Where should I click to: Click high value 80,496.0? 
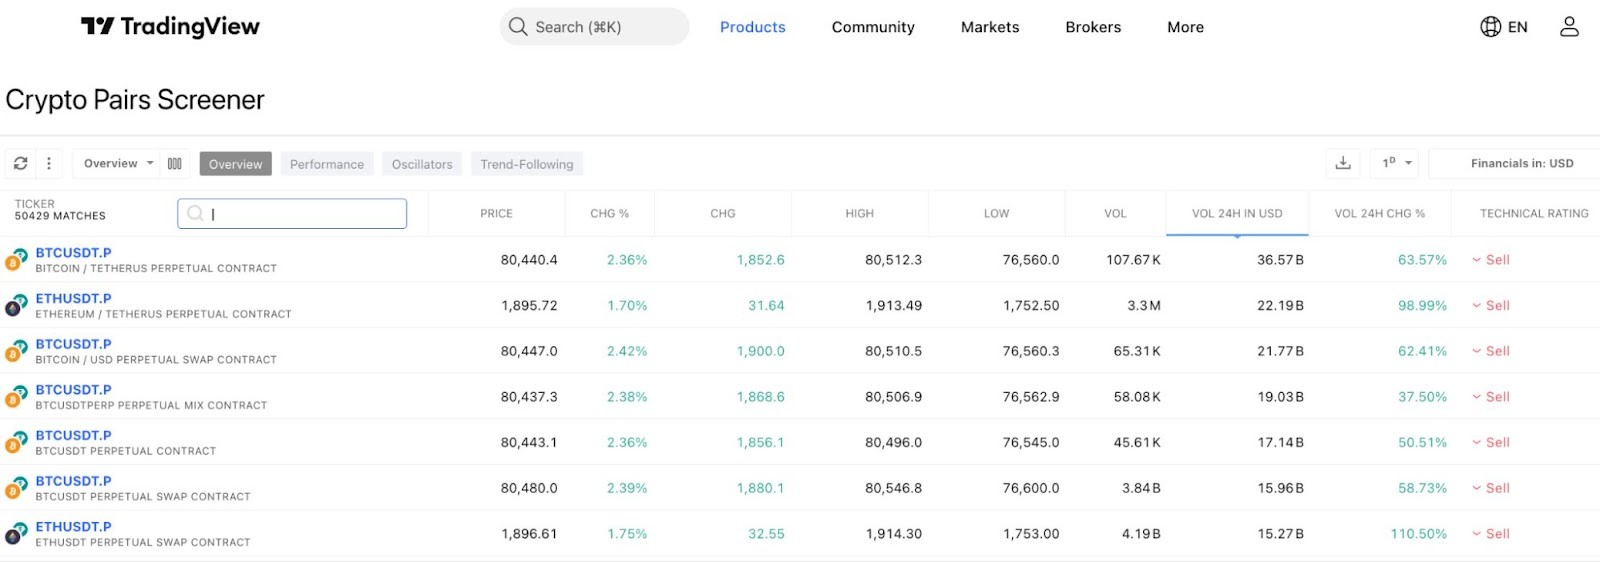(x=894, y=443)
